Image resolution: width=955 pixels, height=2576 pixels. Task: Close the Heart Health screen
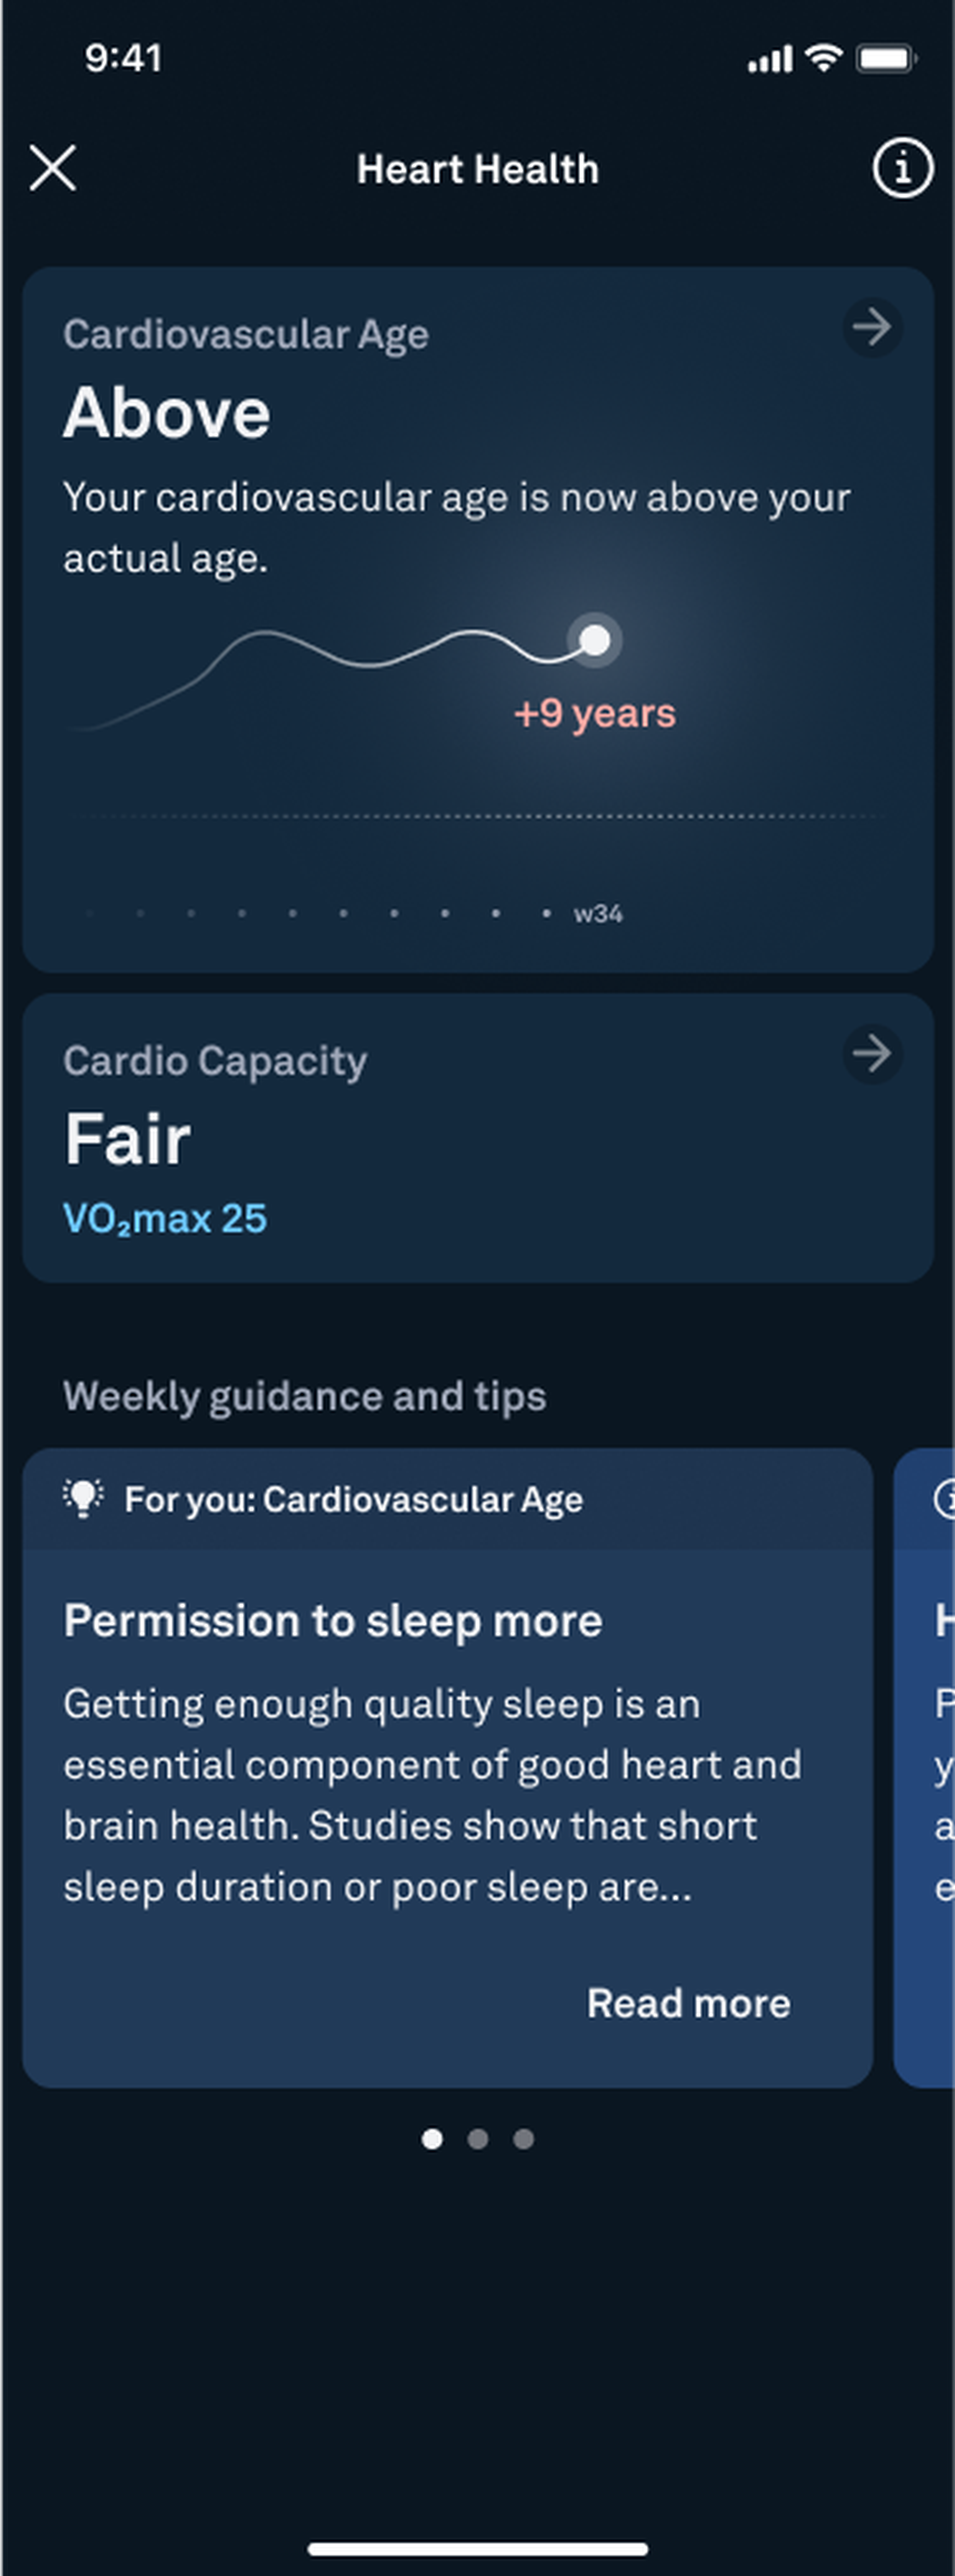(x=53, y=168)
